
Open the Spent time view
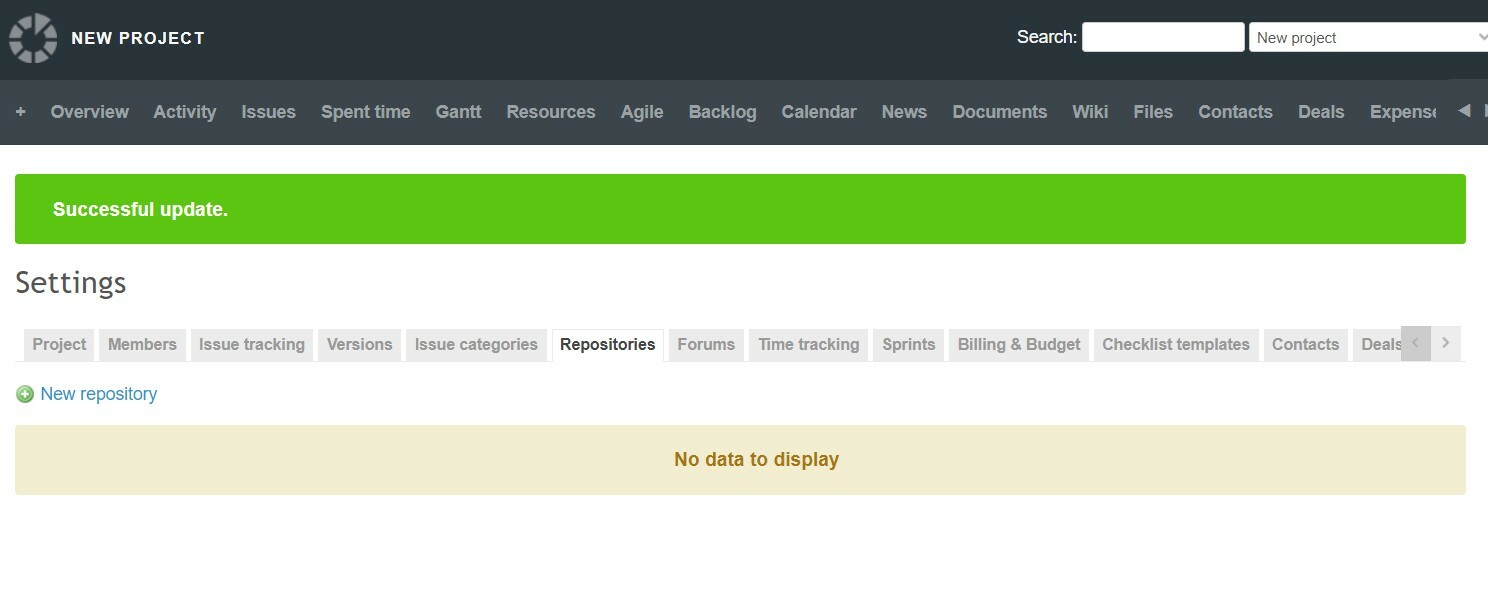click(365, 112)
